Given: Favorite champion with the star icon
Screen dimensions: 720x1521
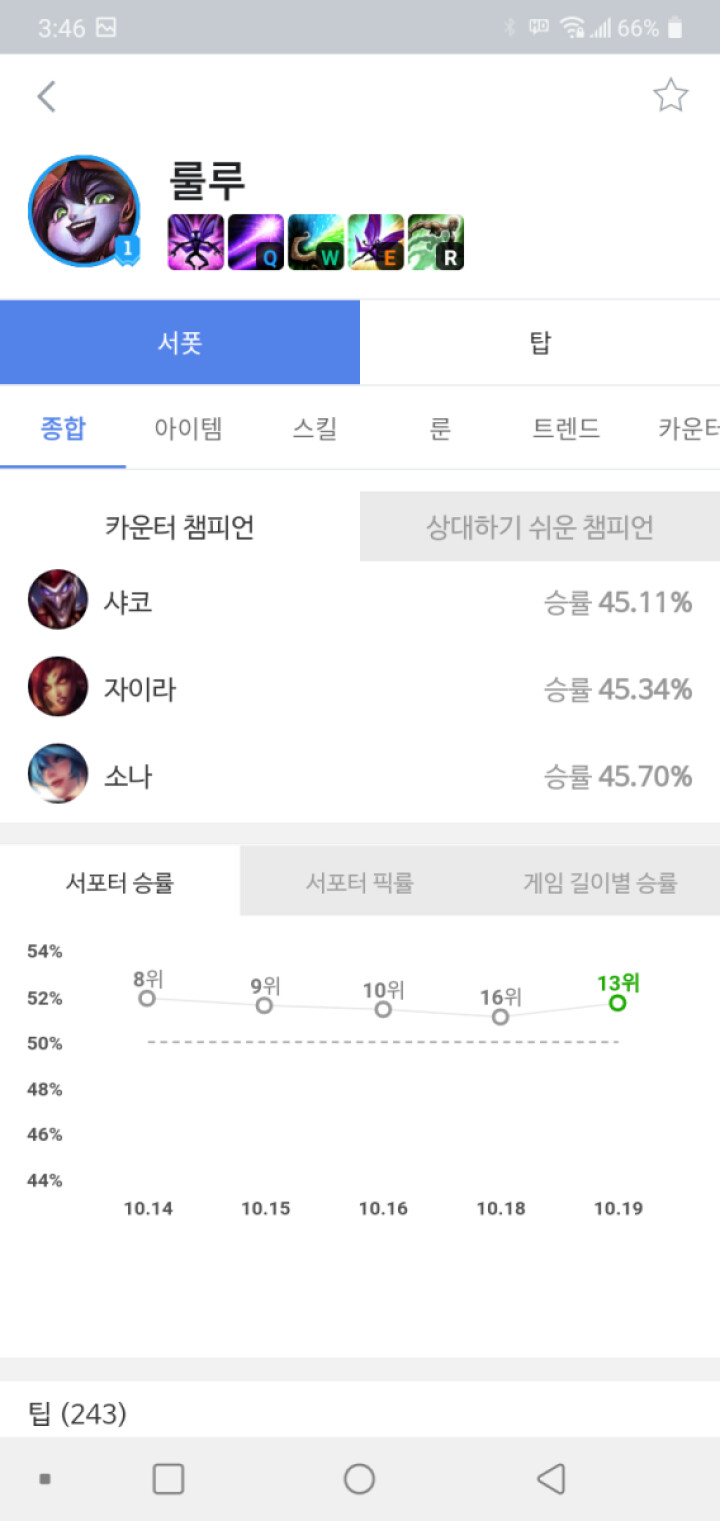Looking at the screenshot, I should (670, 96).
